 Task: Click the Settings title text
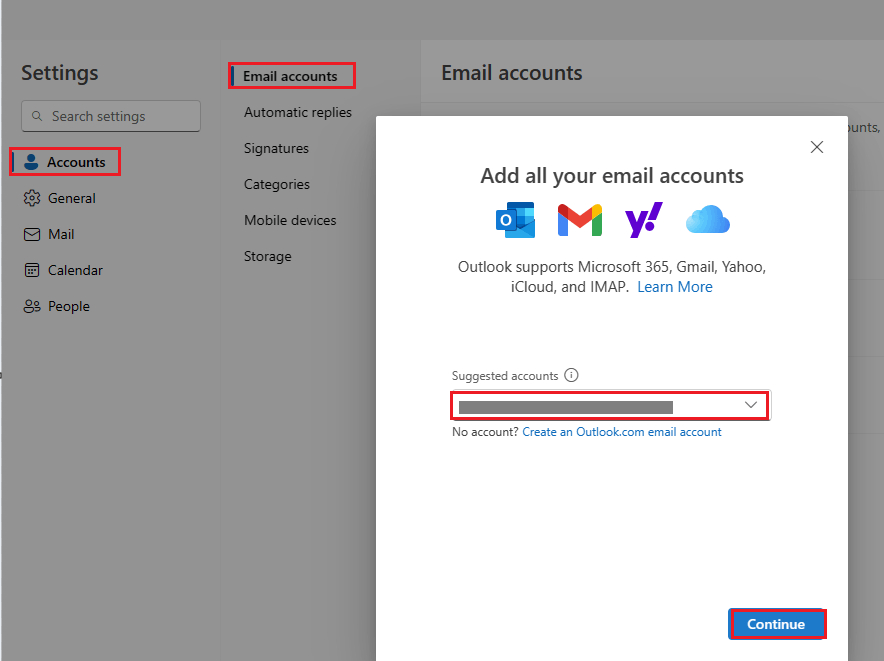tap(60, 73)
